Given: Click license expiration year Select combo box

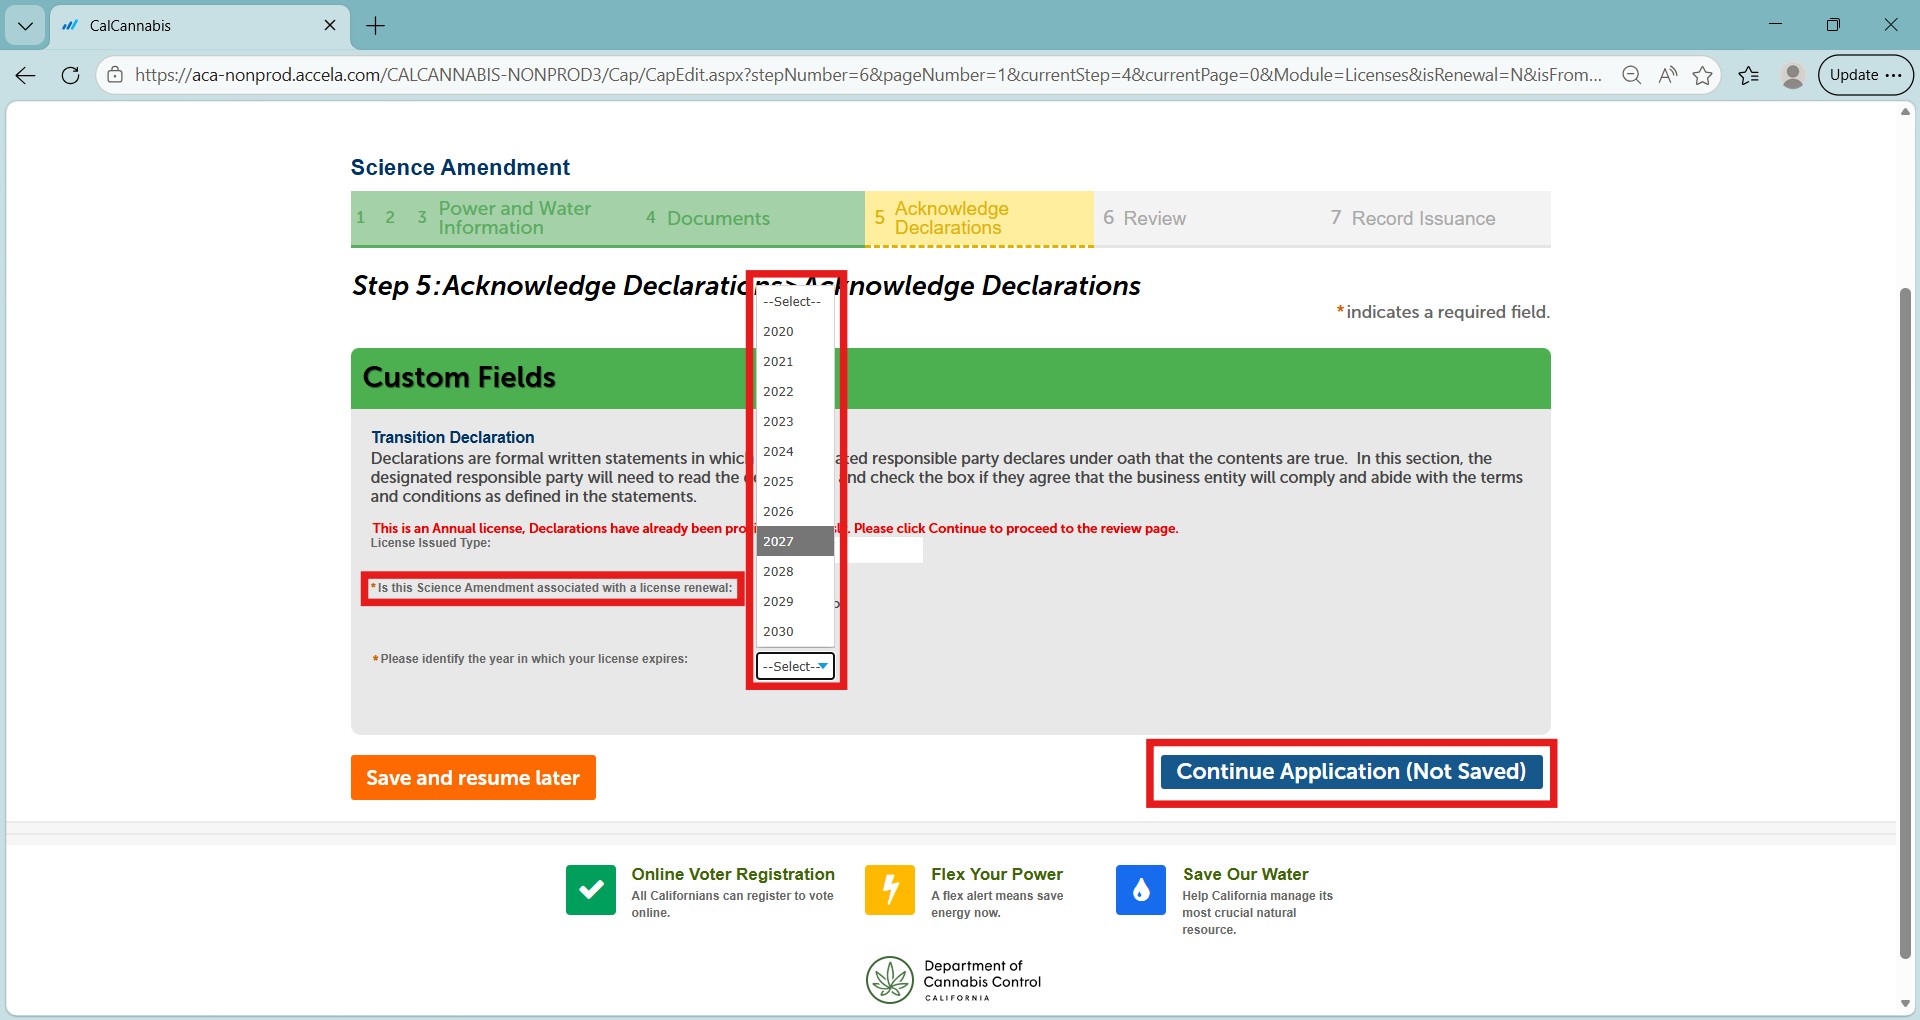Looking at the screenshot, I should pyautogui.click(x=795, y=666).
